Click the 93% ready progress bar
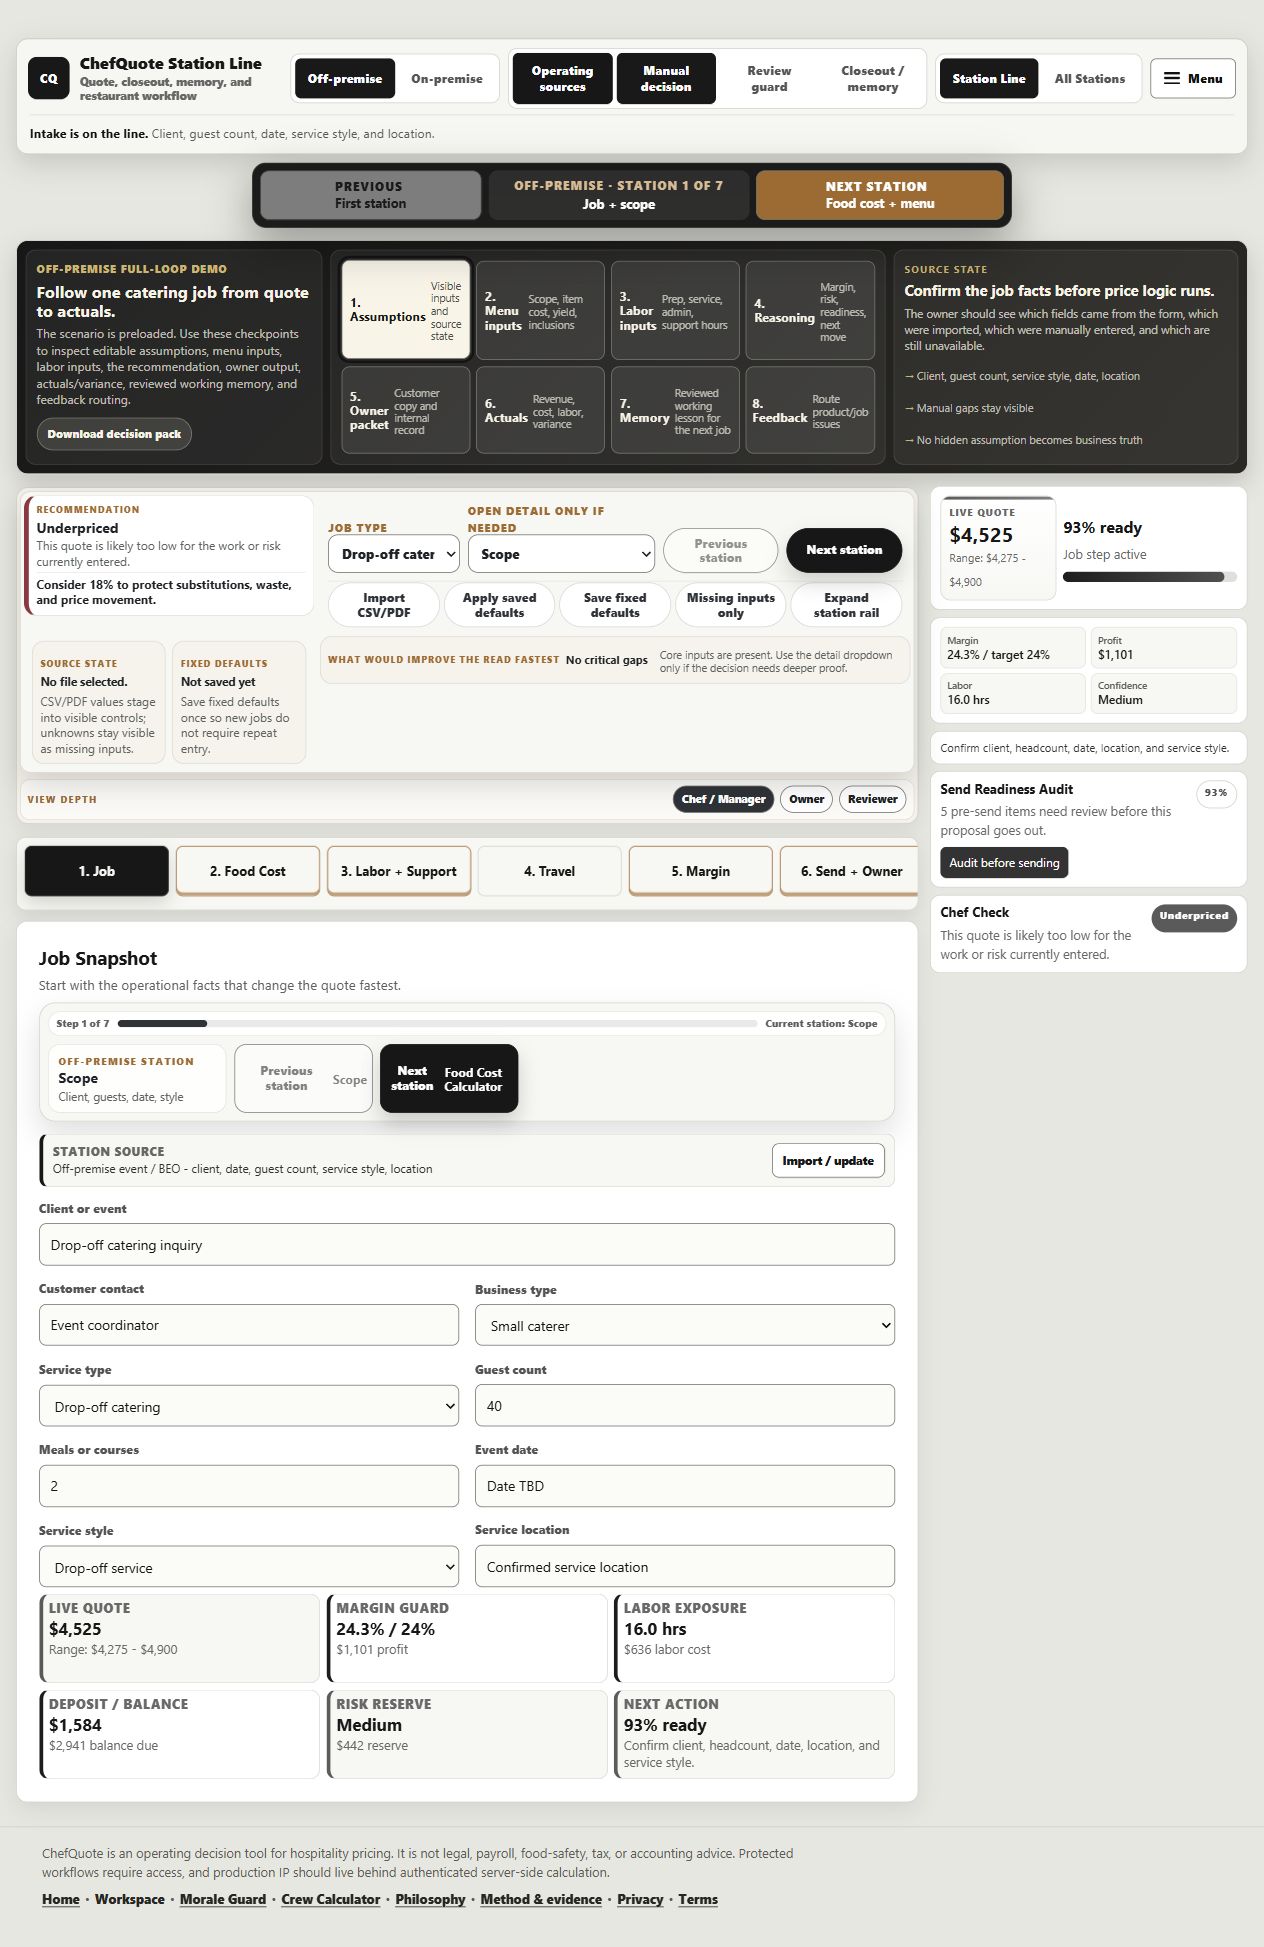 pos(1149,577)
